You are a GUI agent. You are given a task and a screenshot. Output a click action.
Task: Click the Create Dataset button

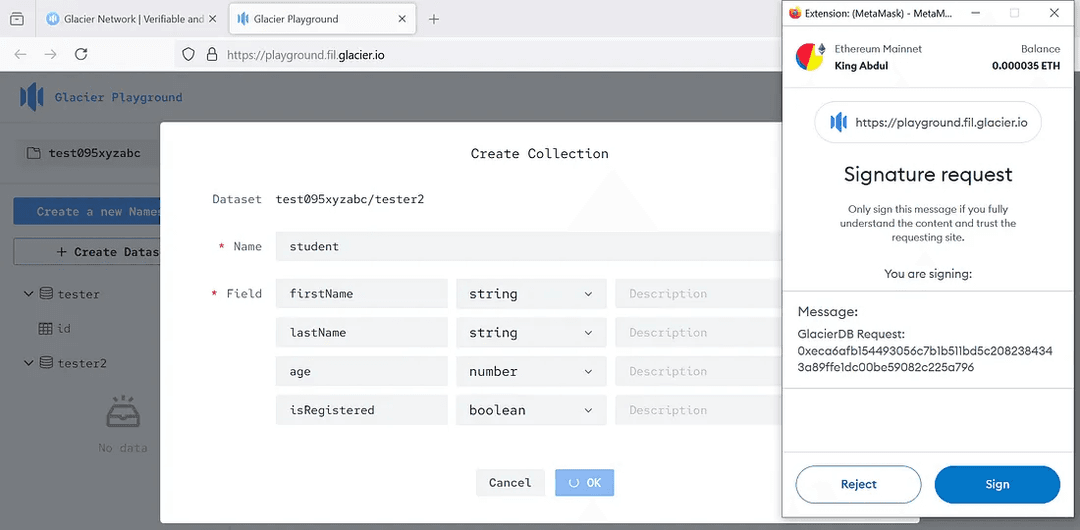(x=87, y=252)
